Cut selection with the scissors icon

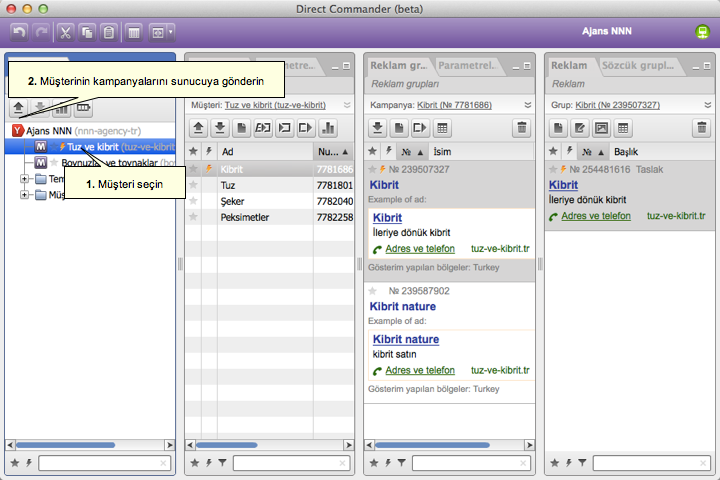[65, 33]
